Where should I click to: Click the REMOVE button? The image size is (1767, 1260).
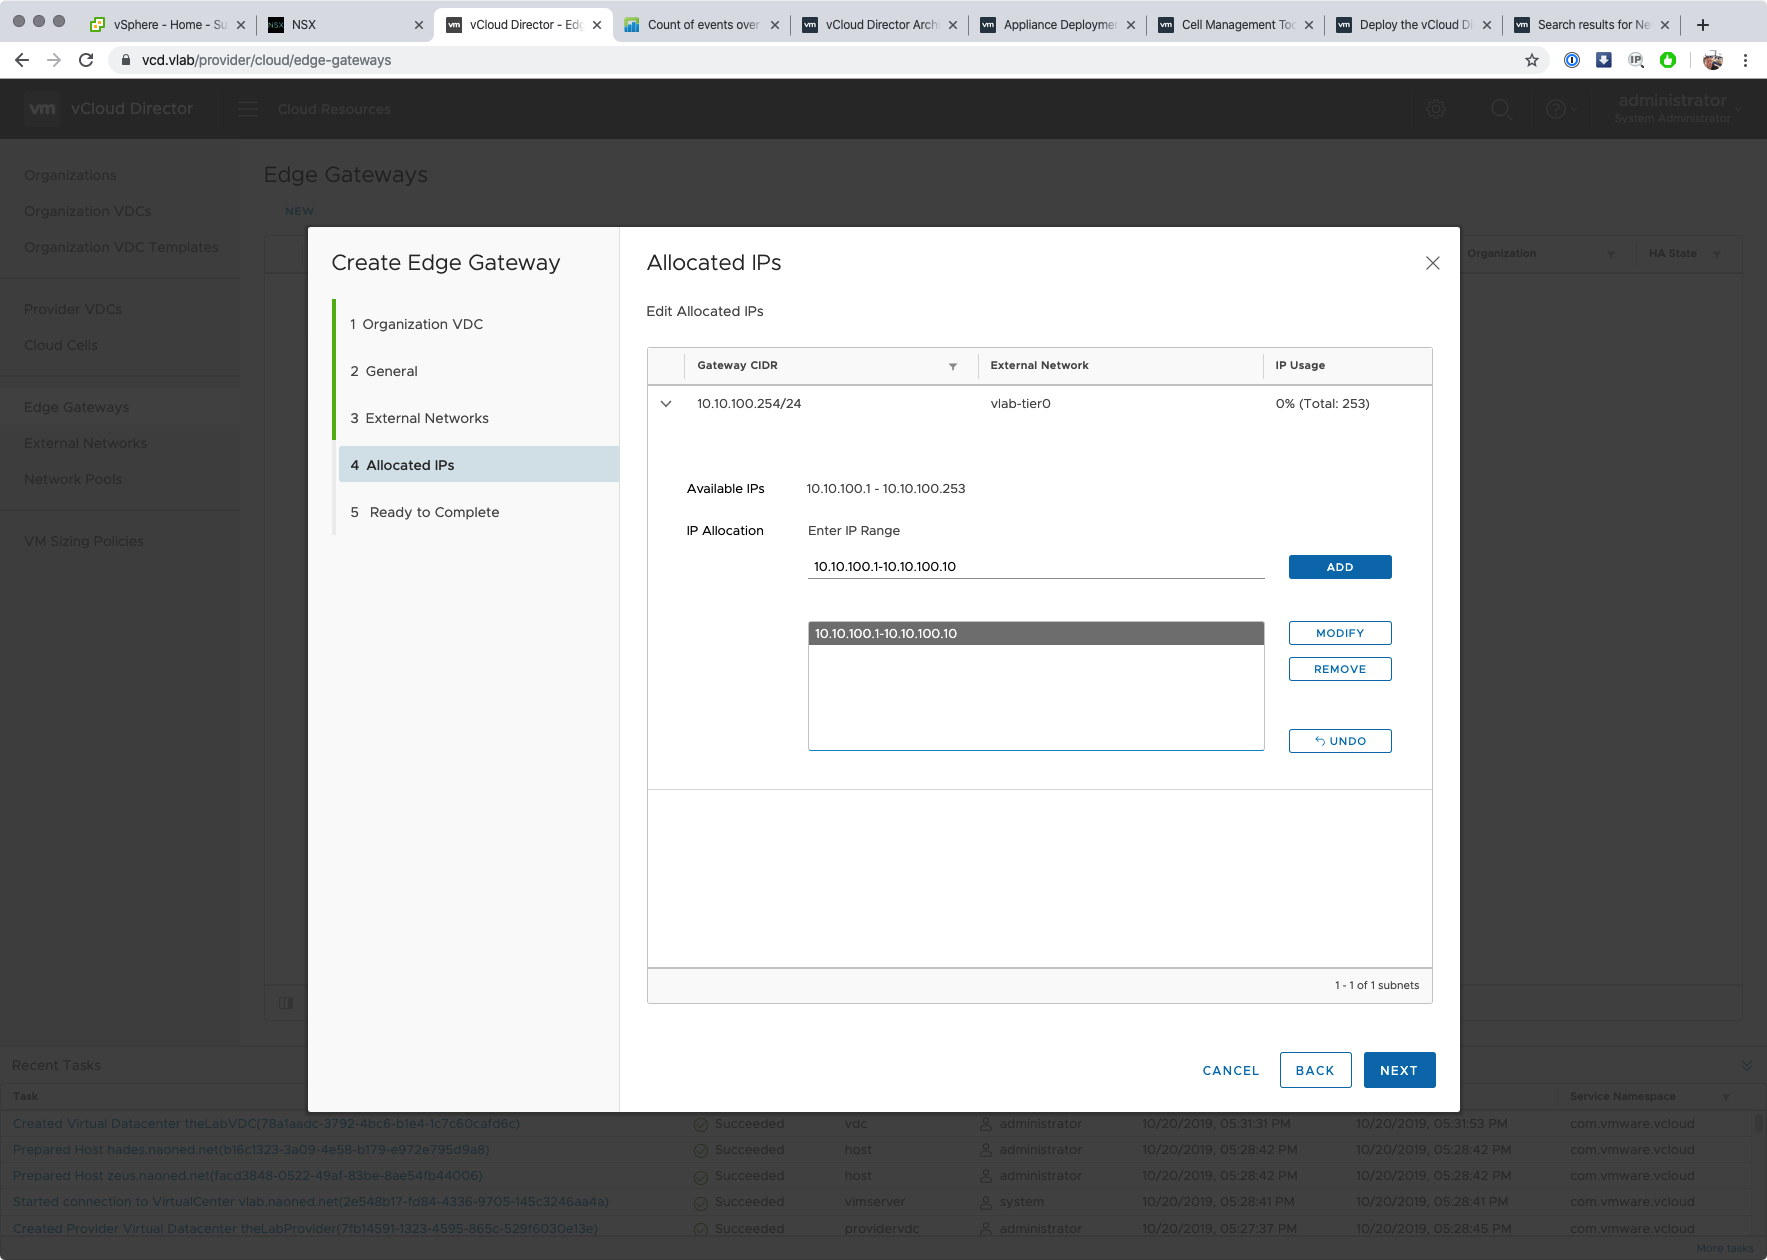point(1340,669)
